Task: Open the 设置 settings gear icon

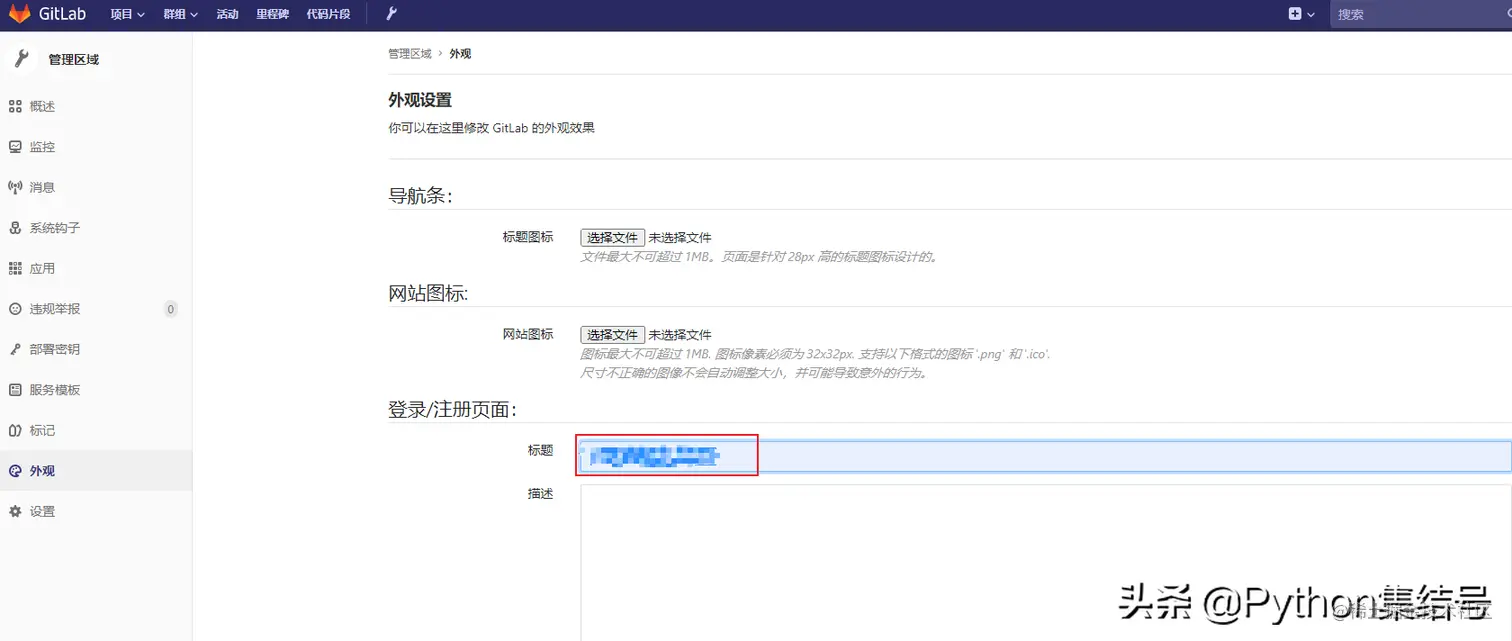Action: pyautogui.click(x=14, y=511)
